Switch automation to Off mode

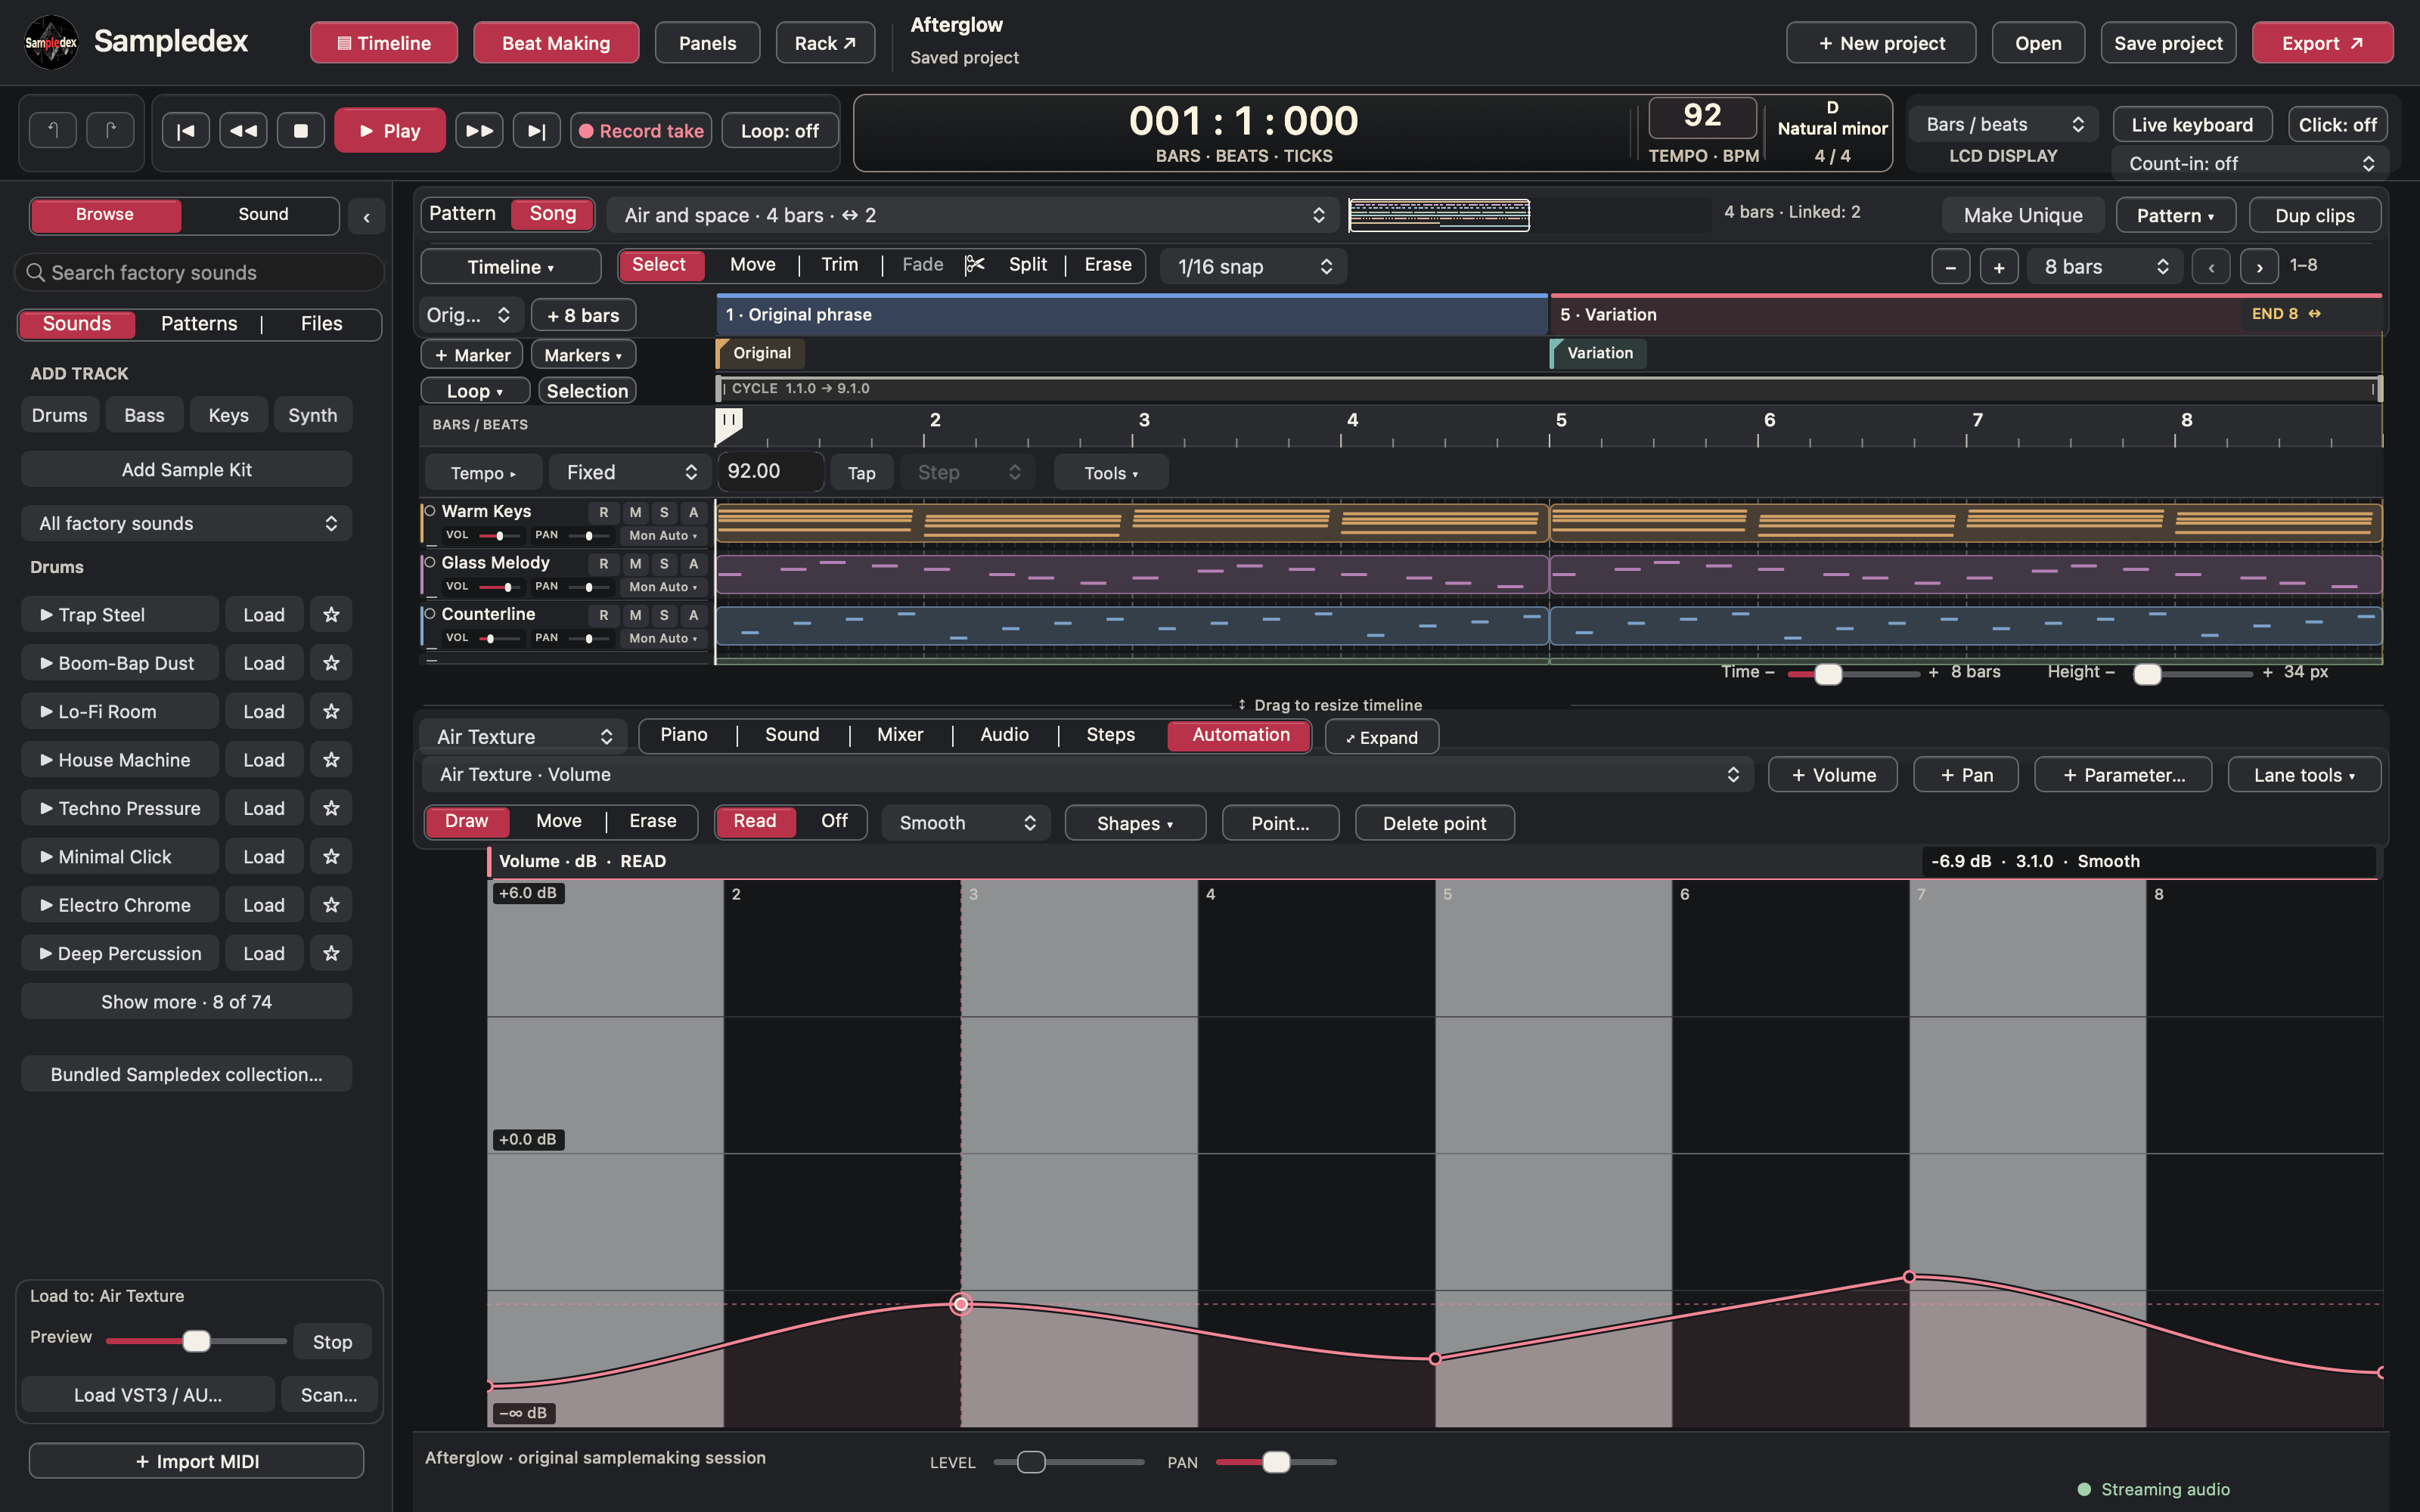click(x=834, y=821)
